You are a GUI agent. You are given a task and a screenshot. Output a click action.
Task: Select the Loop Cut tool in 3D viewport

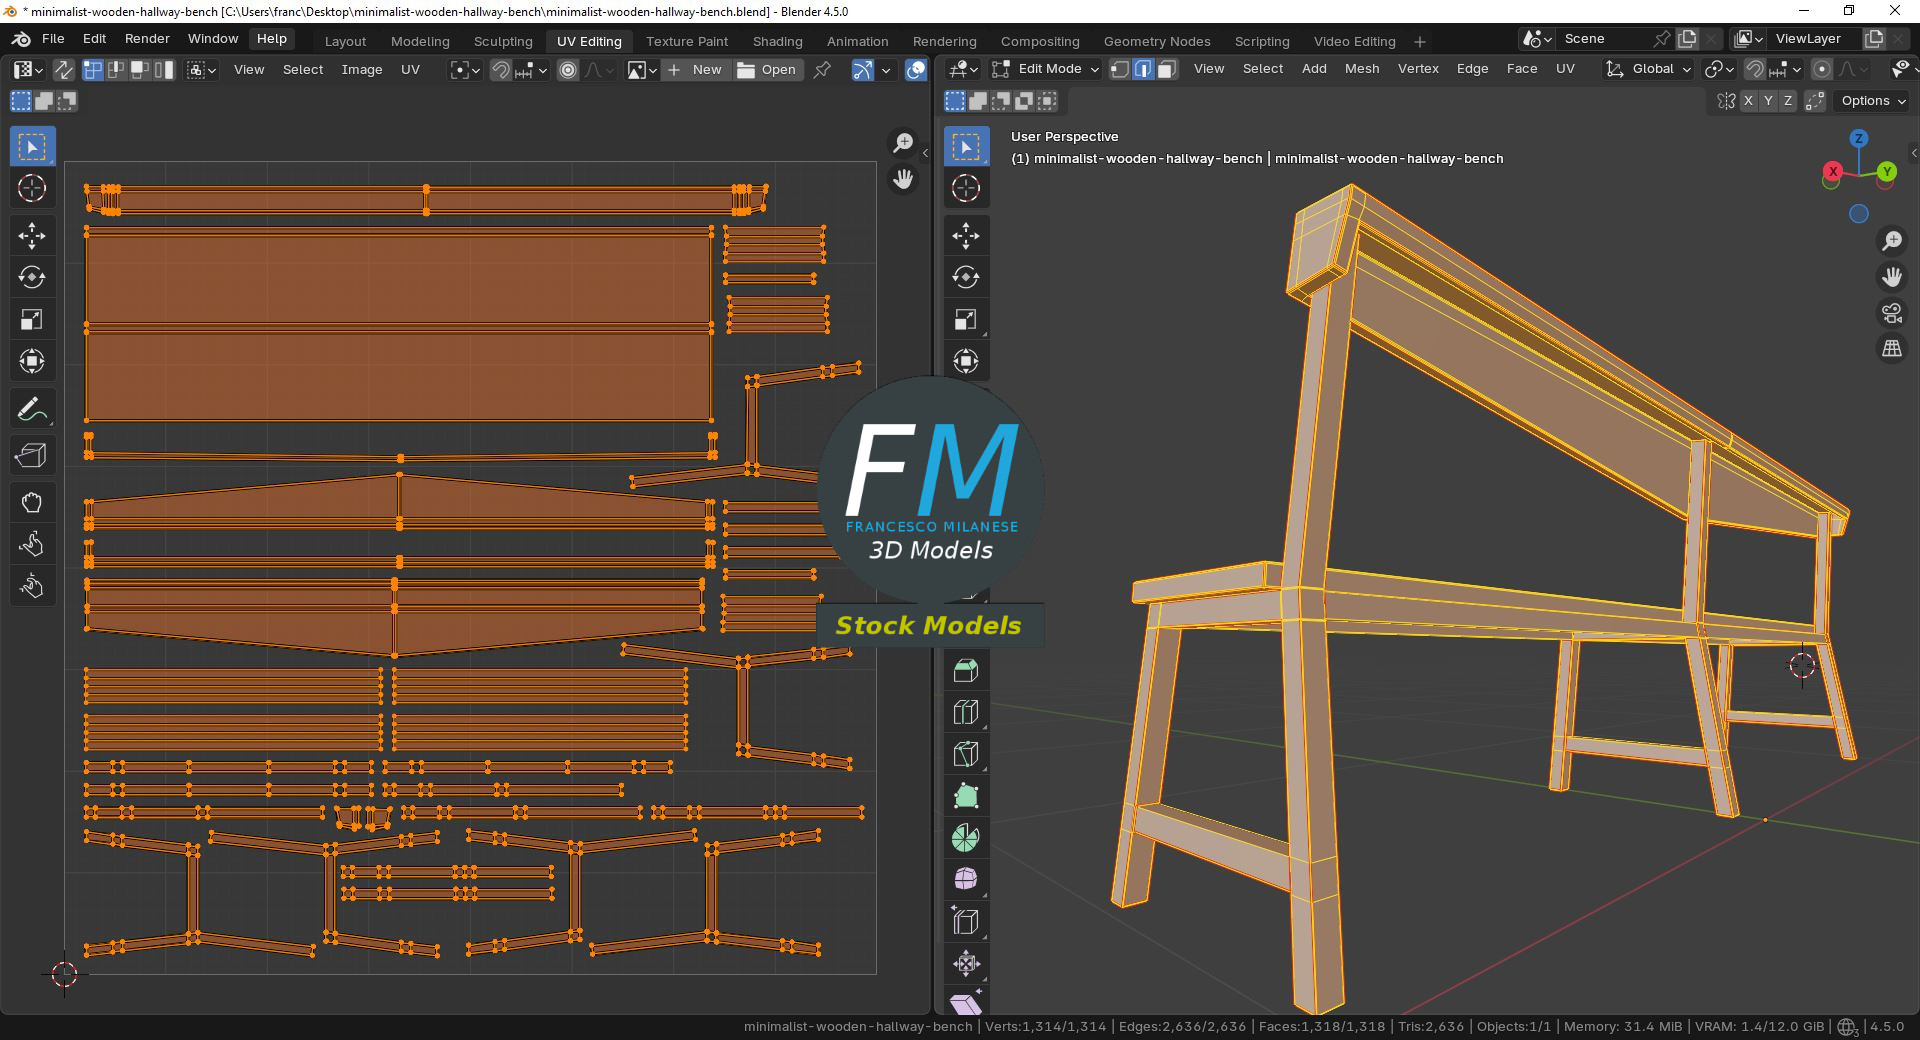tap(966, 712)
